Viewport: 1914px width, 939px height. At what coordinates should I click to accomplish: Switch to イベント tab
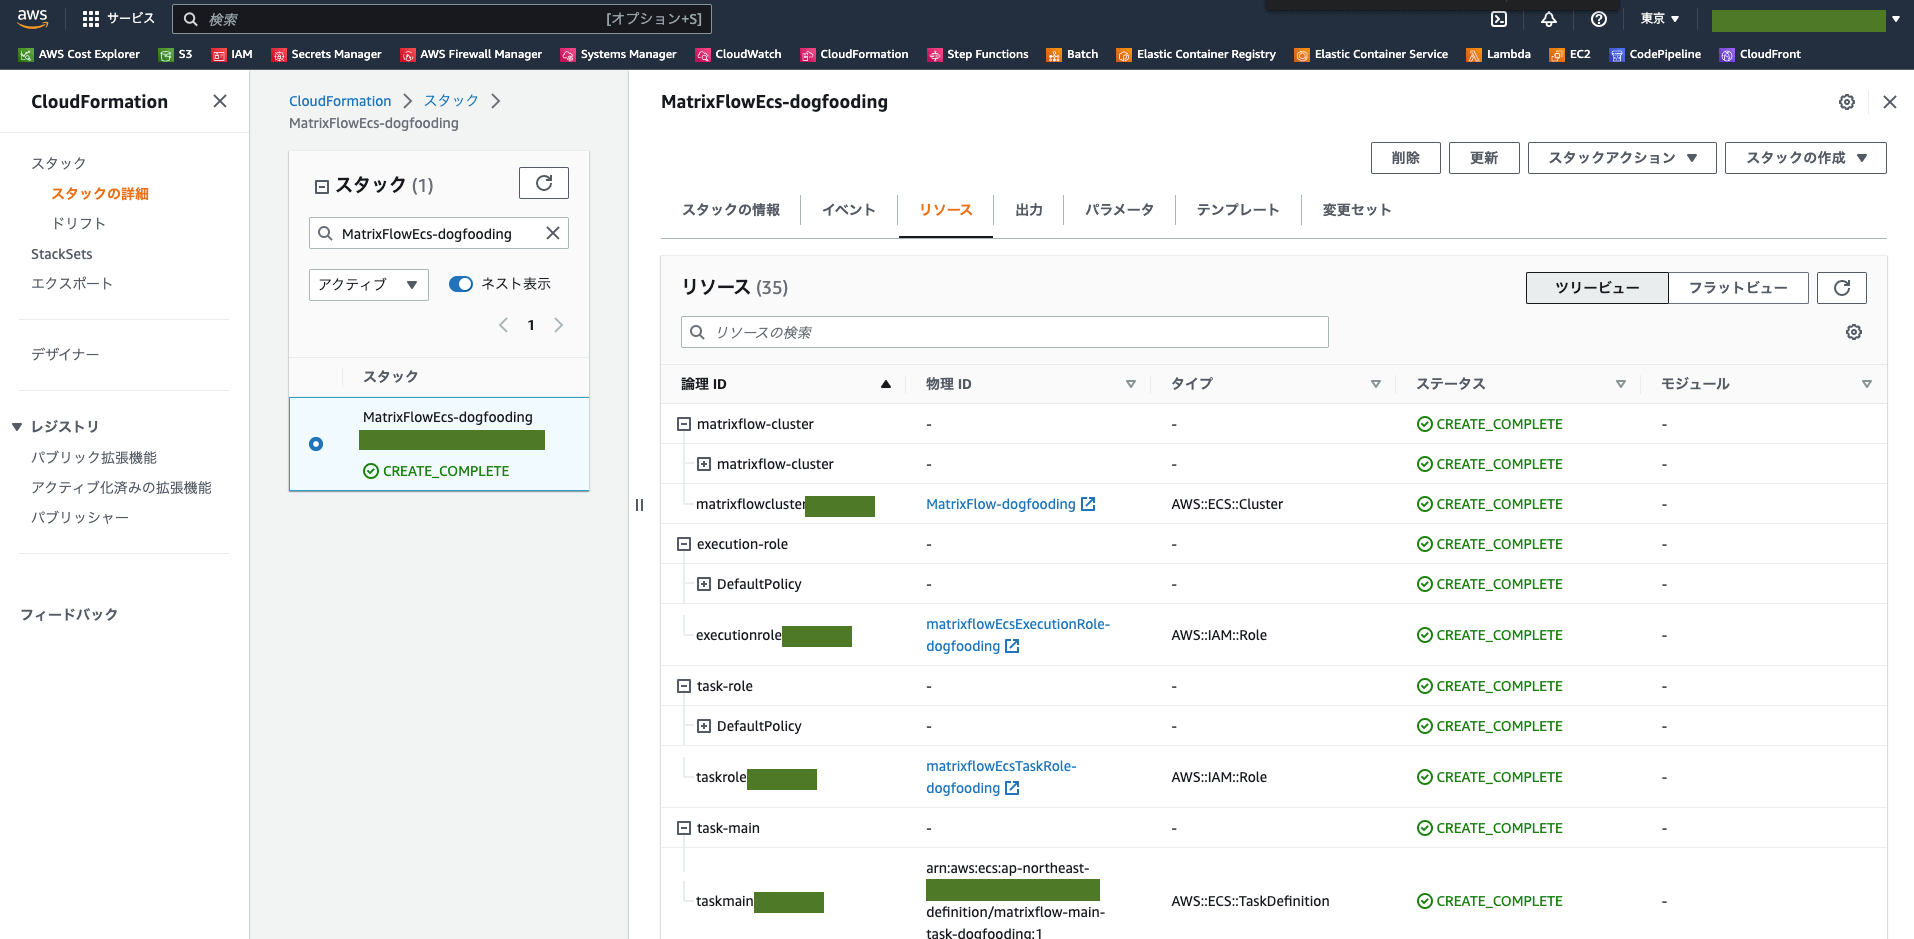click(x=849, y=210)
